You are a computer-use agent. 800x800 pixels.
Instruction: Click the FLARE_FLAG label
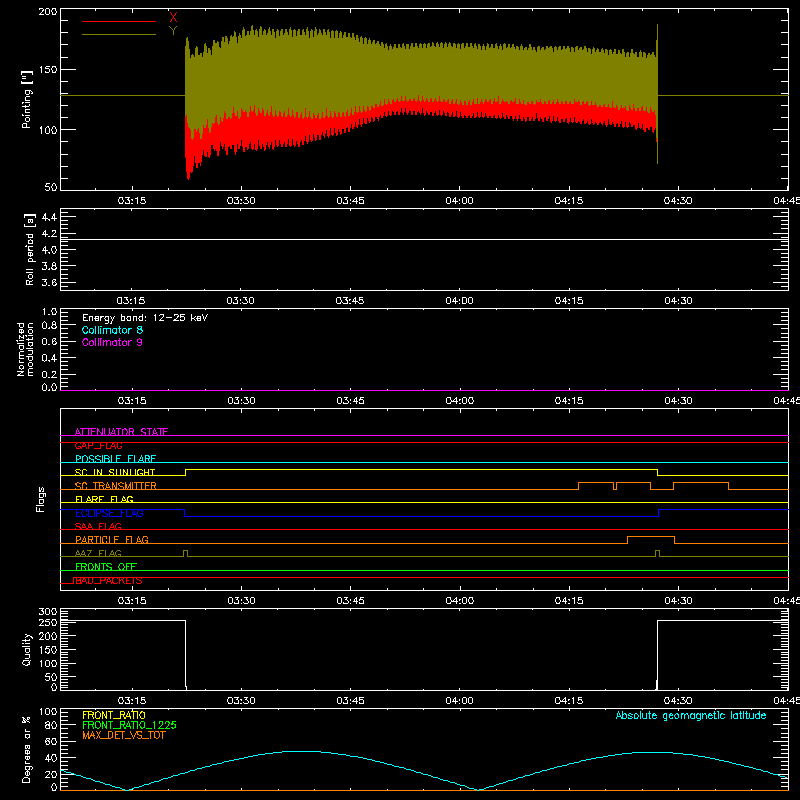point(104,499)
